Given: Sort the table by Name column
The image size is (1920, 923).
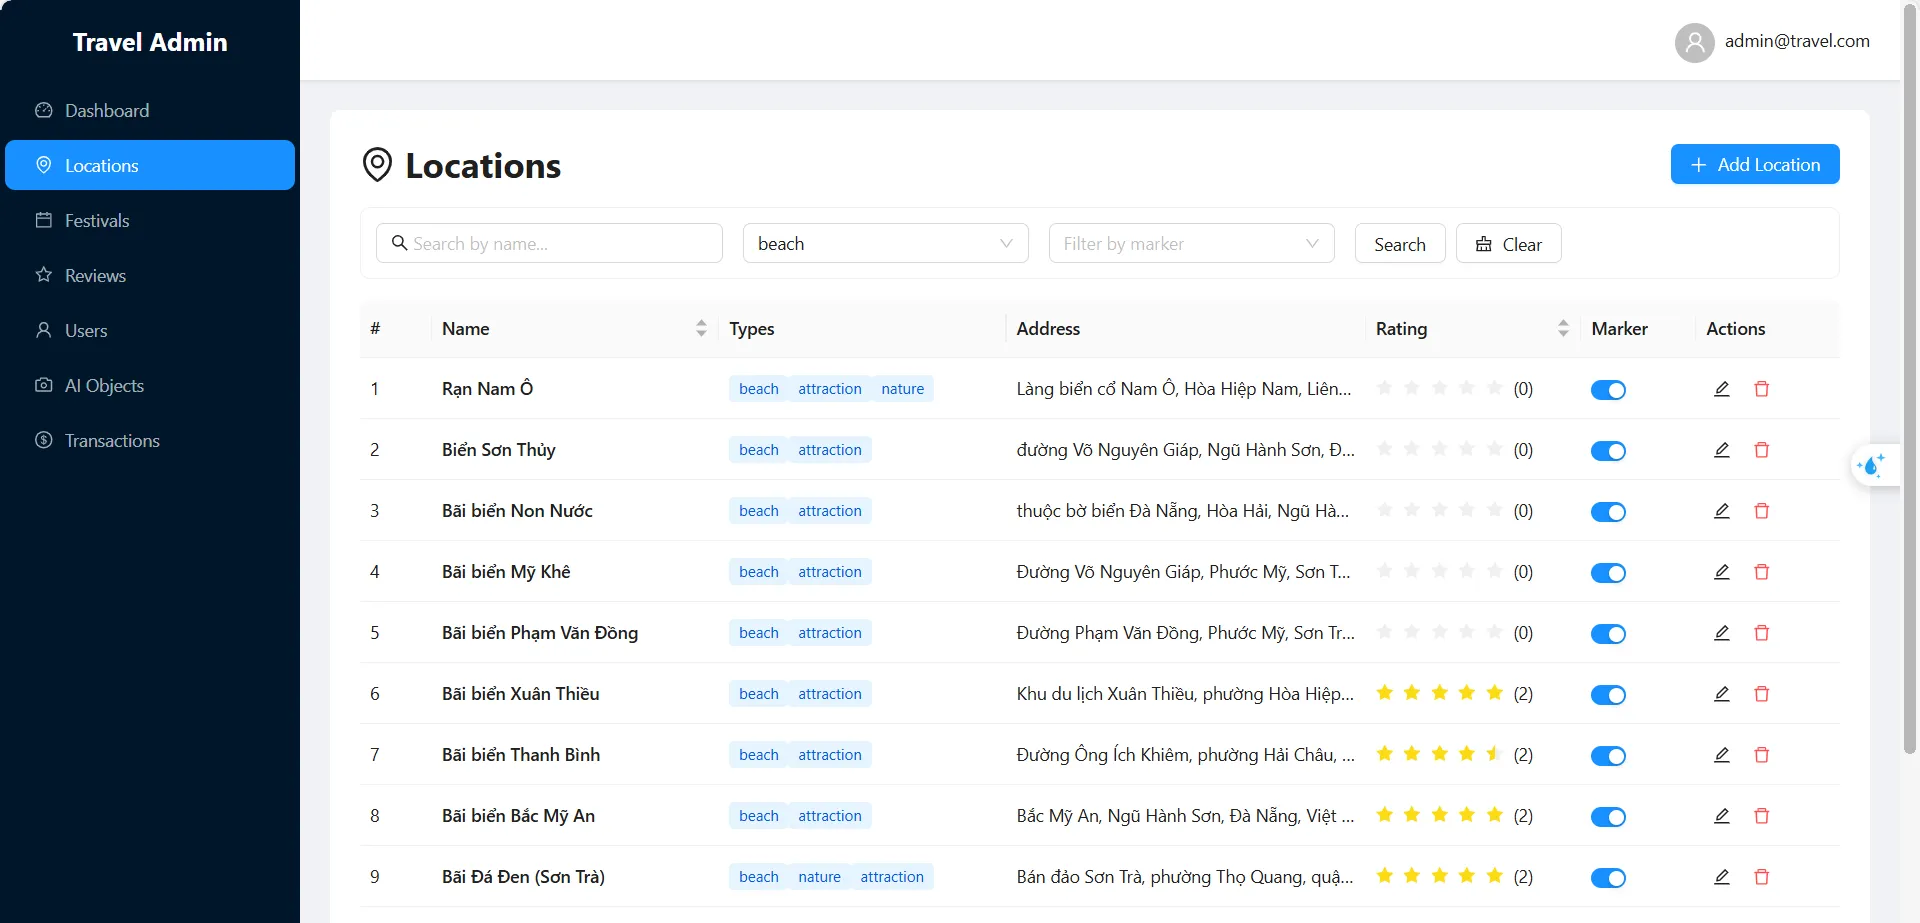Looking at the screenshot, I should 701,328.
